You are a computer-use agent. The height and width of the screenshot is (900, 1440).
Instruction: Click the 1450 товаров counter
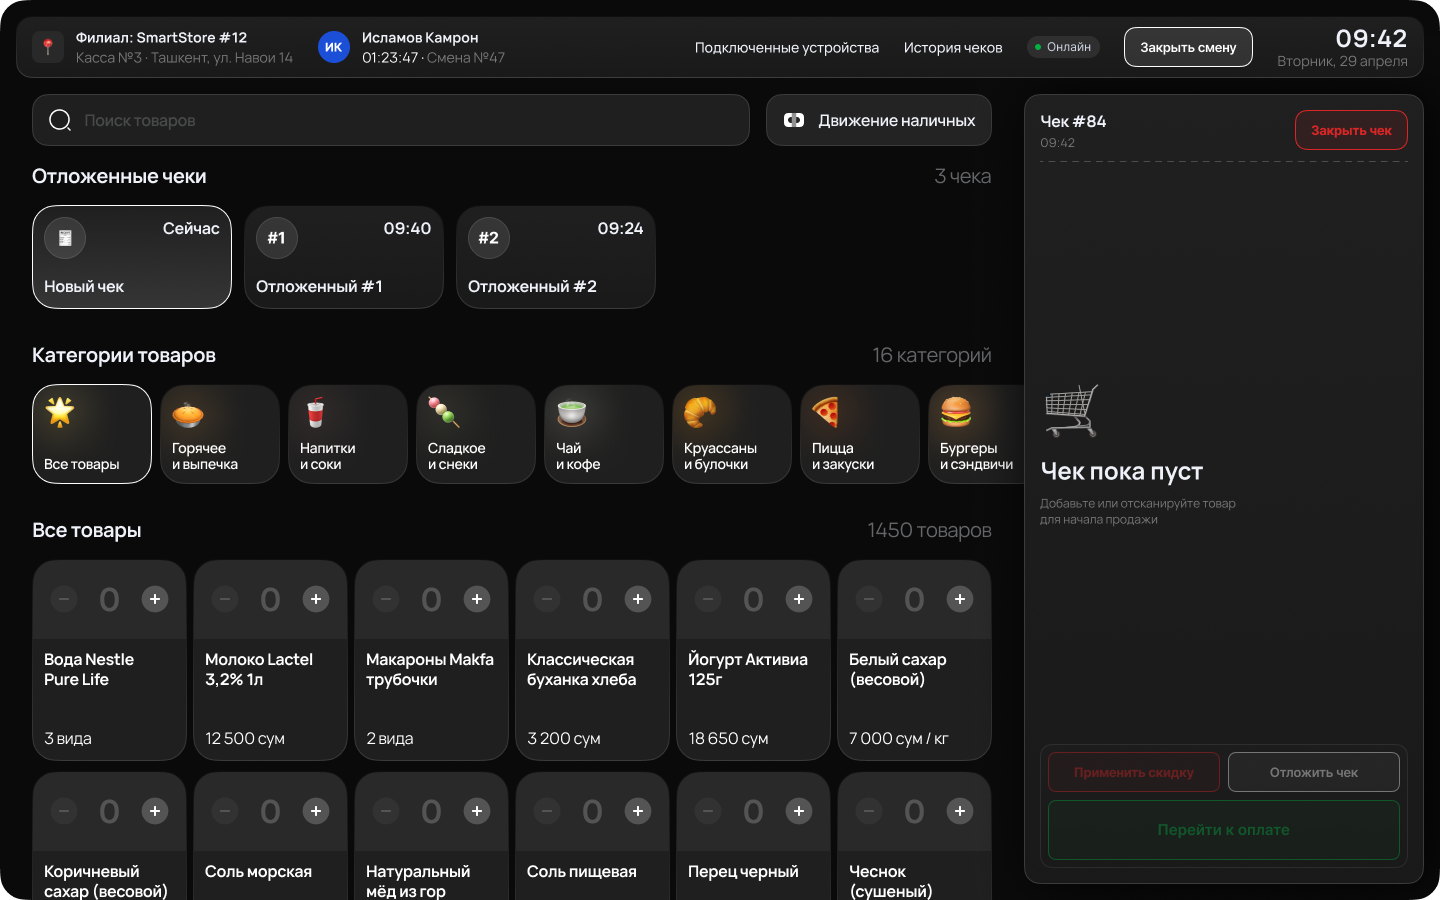pos(929,530)
